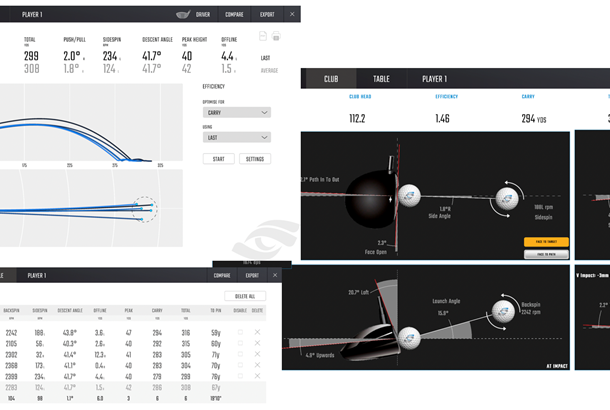
Task: Click the top-view ball trajectory chart
Action: point(91,208)
